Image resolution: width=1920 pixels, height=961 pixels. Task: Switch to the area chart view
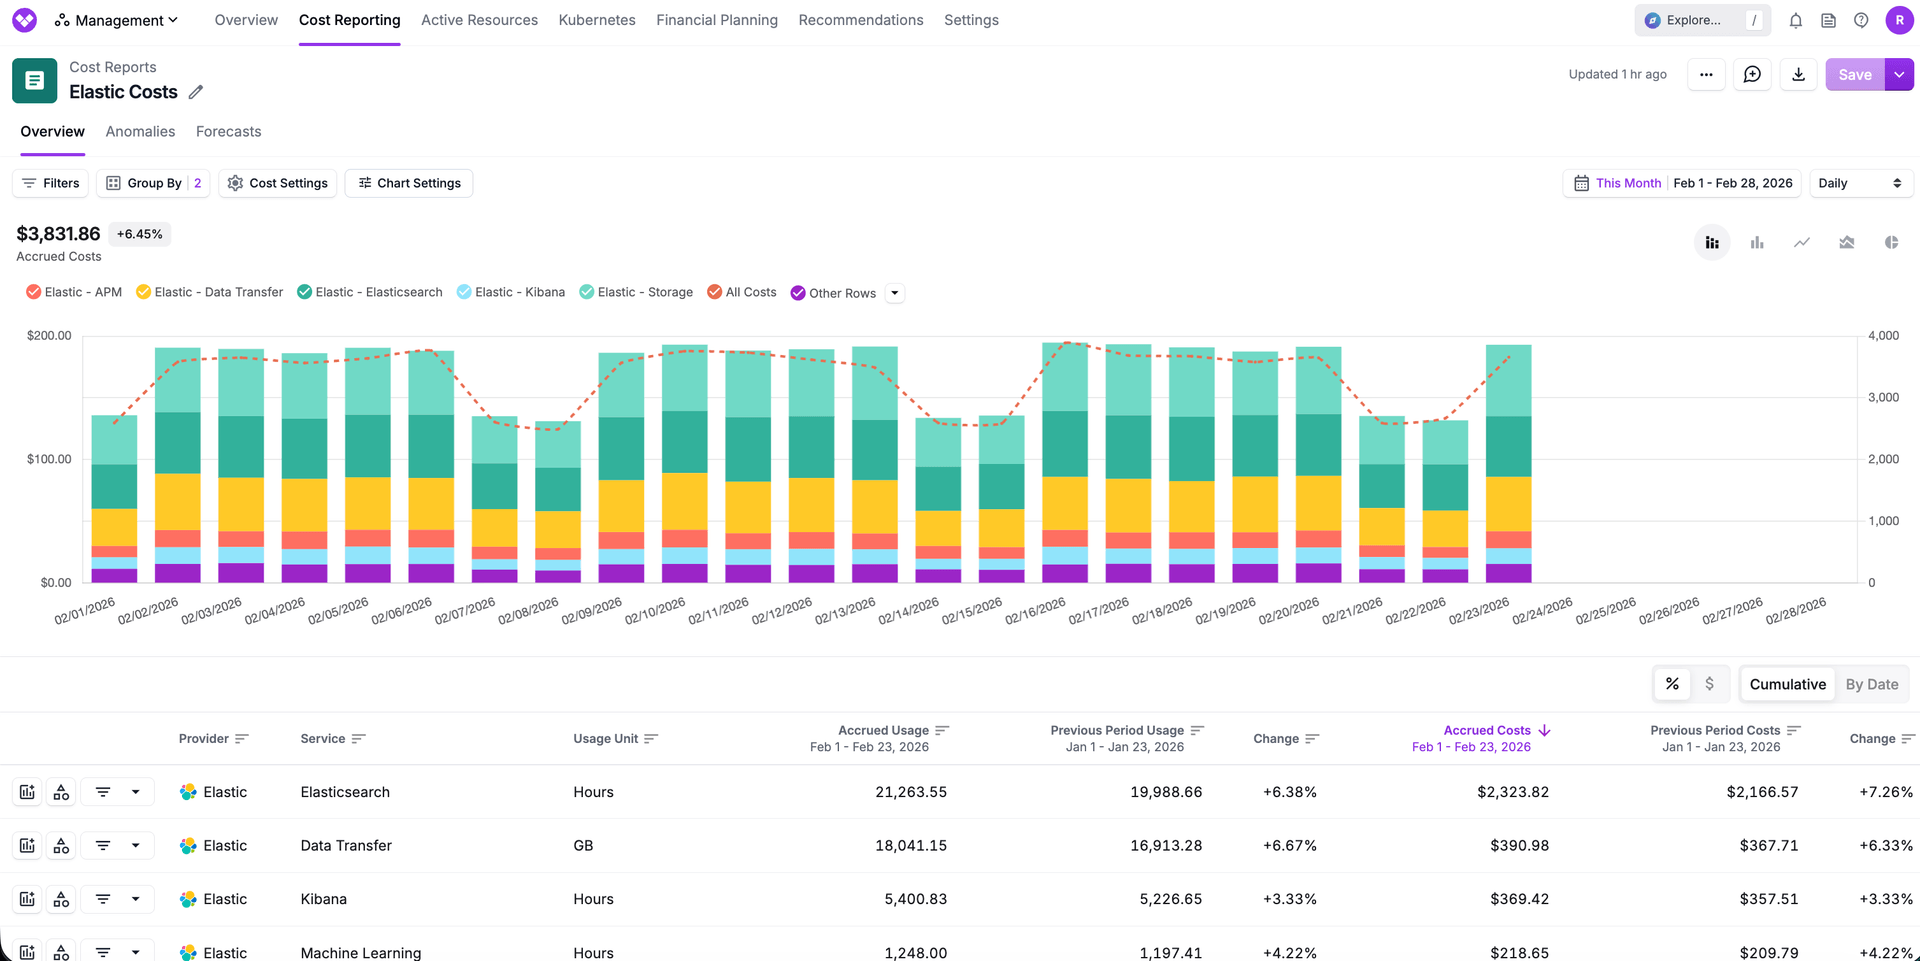(1847, 242)
